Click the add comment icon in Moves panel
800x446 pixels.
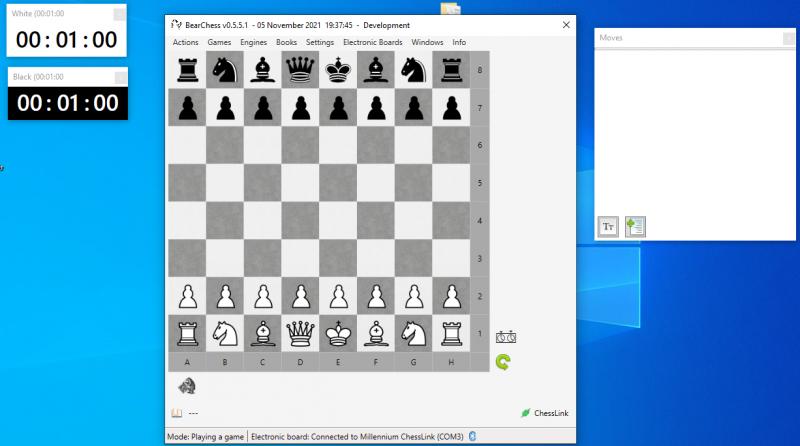click(635, 227)
